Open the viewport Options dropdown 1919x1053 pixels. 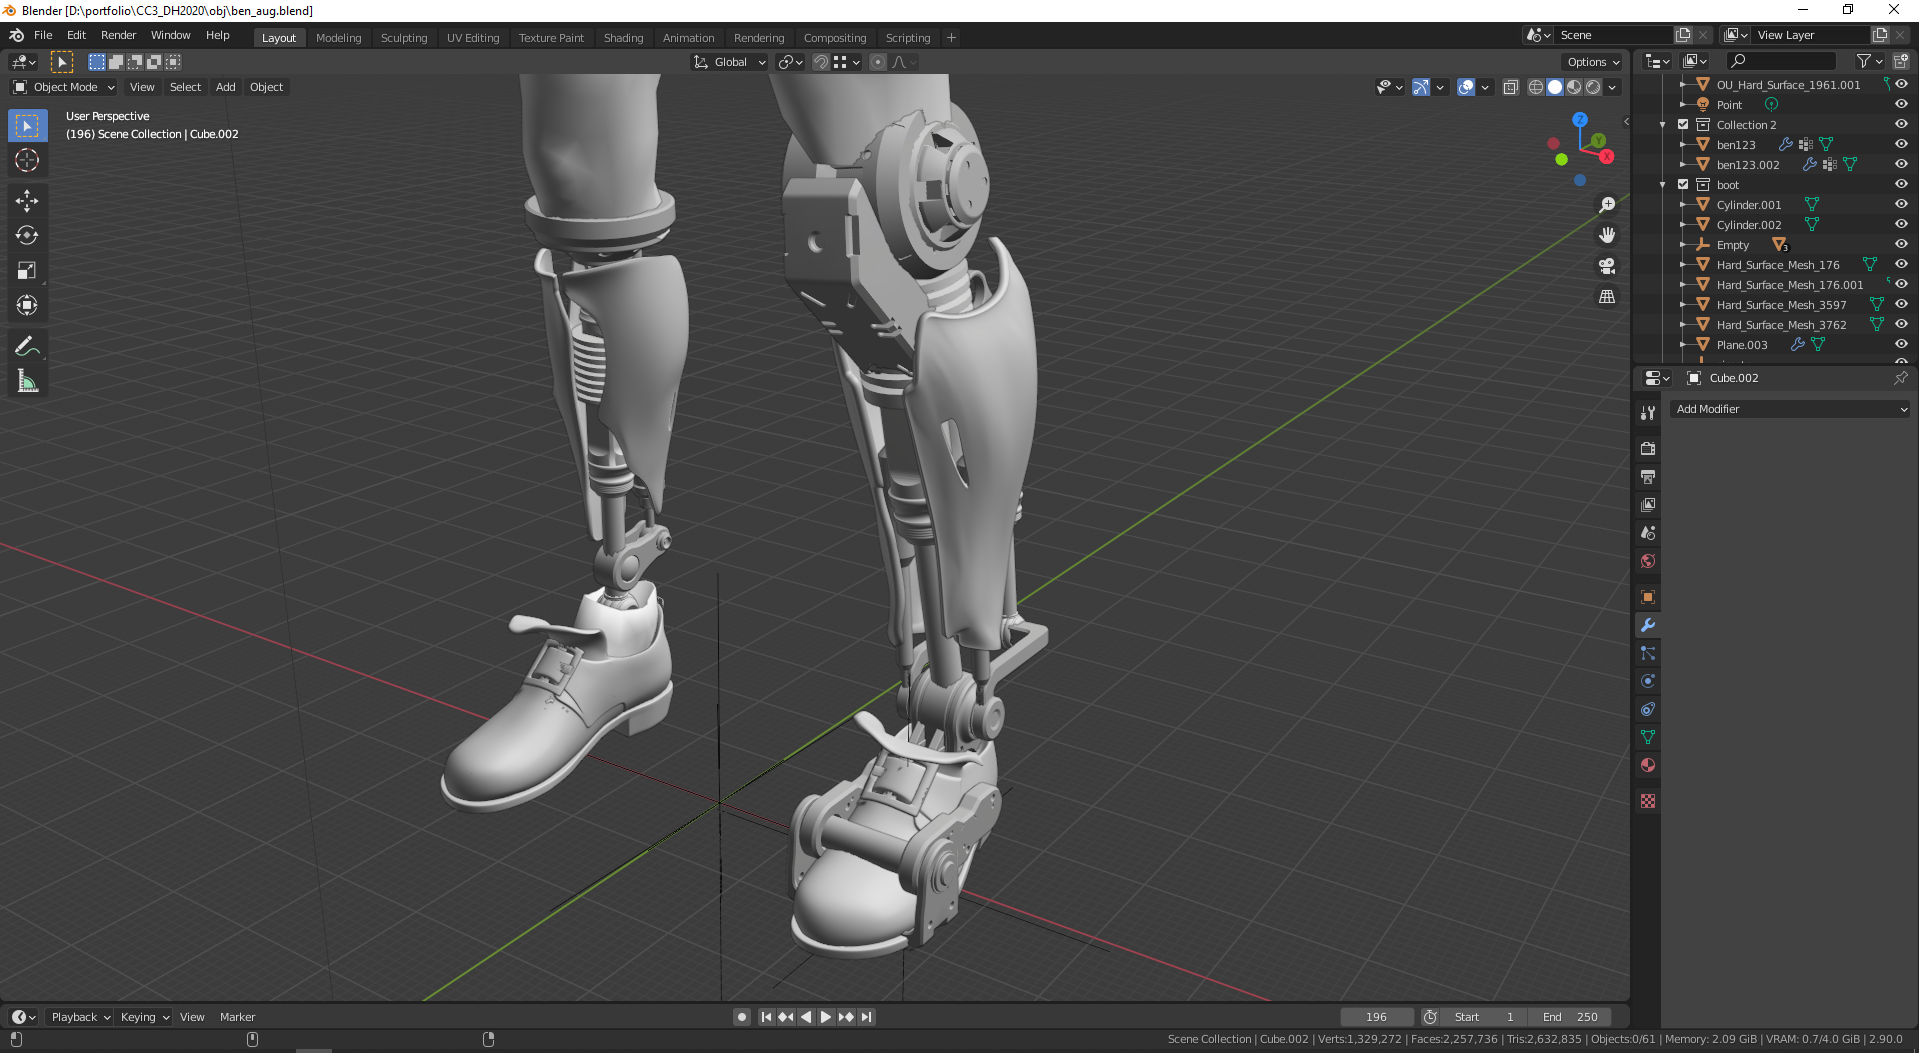(1593, 62)
